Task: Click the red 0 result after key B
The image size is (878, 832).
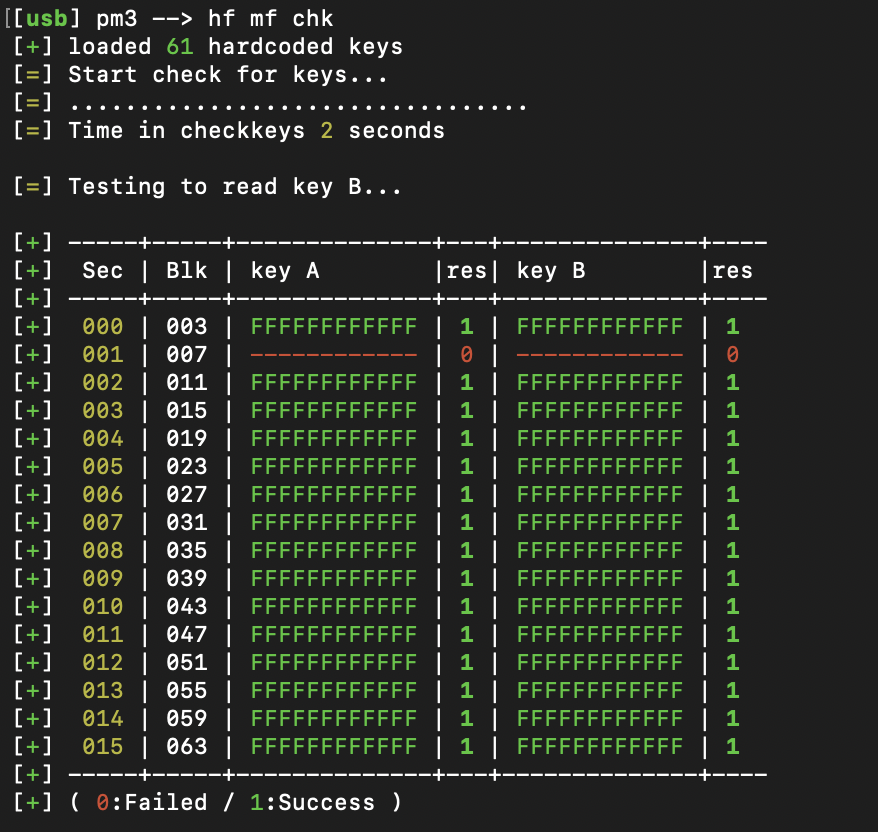Action: [732, 355]
